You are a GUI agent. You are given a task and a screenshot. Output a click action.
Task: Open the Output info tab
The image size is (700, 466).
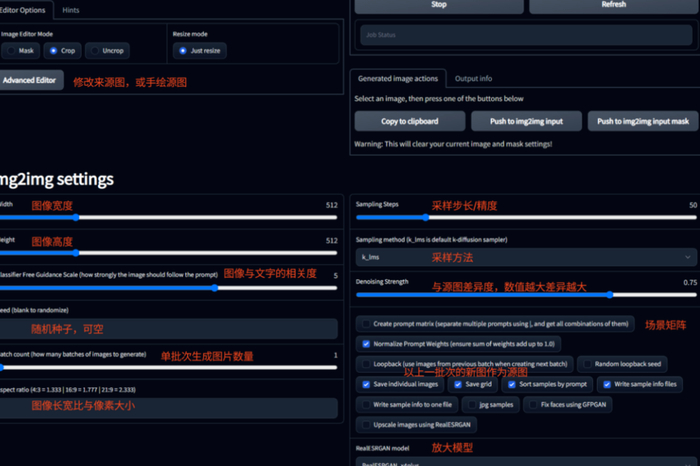[x=473, y=79]
